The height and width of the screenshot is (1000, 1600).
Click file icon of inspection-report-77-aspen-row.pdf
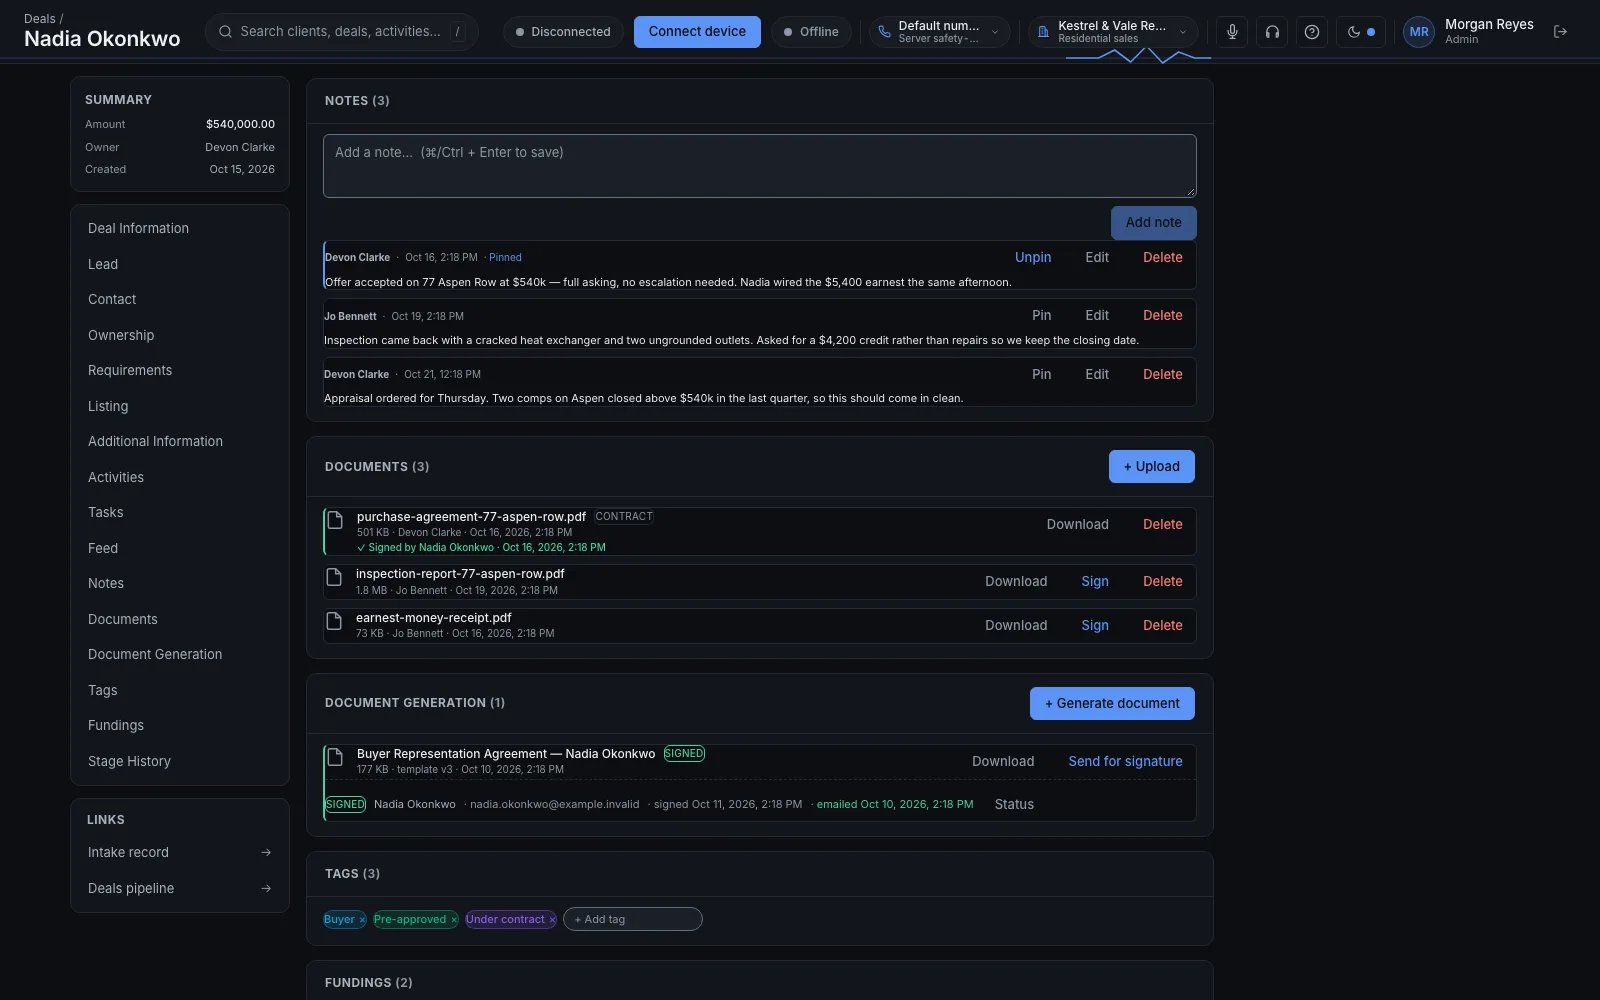pos(335,577)
